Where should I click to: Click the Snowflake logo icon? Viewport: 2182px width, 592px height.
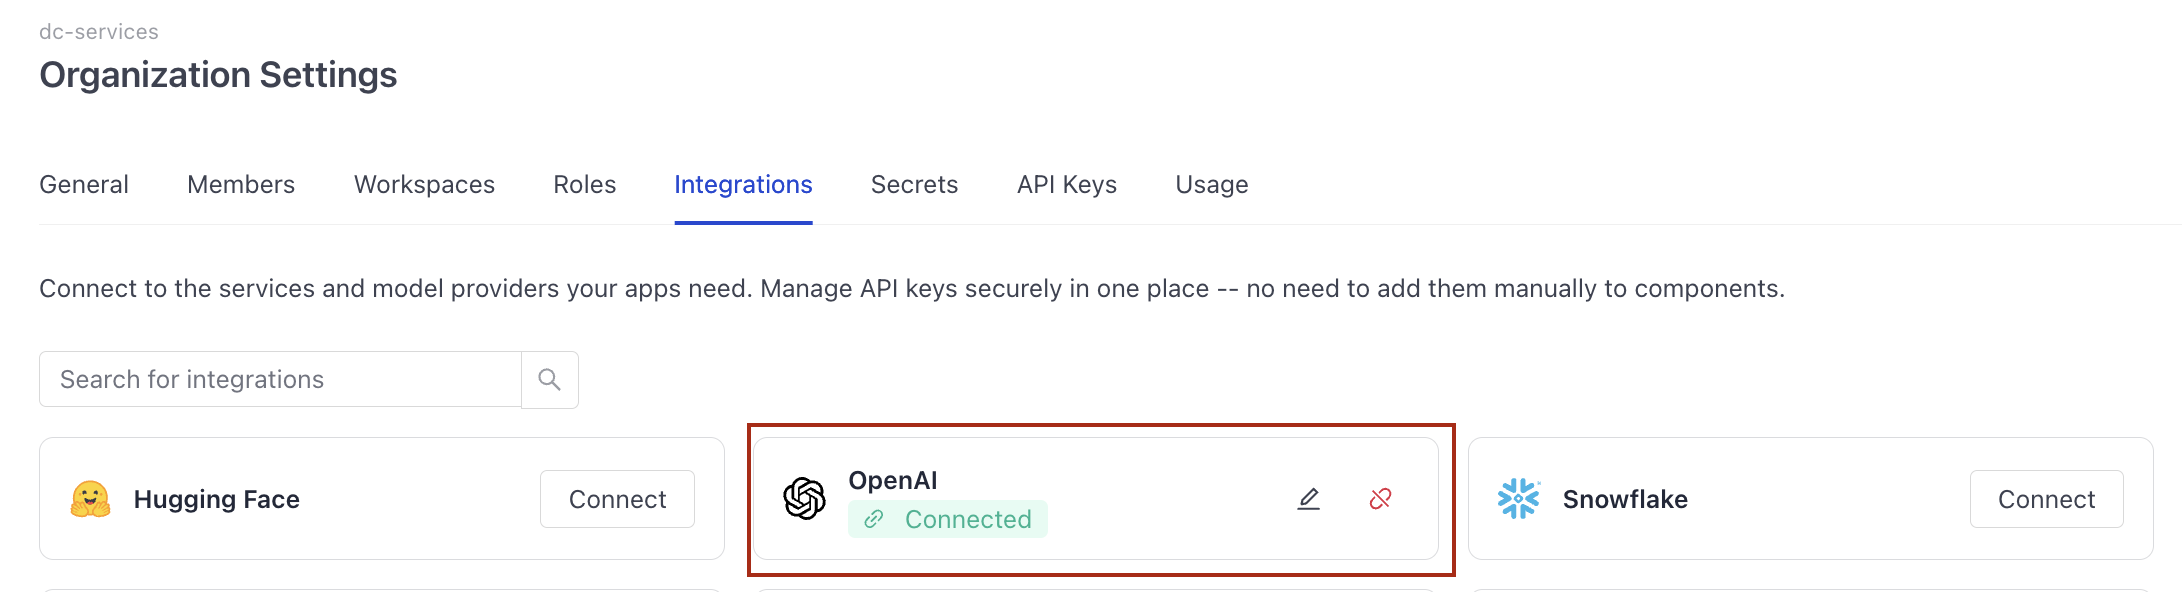coord(1519,498)
